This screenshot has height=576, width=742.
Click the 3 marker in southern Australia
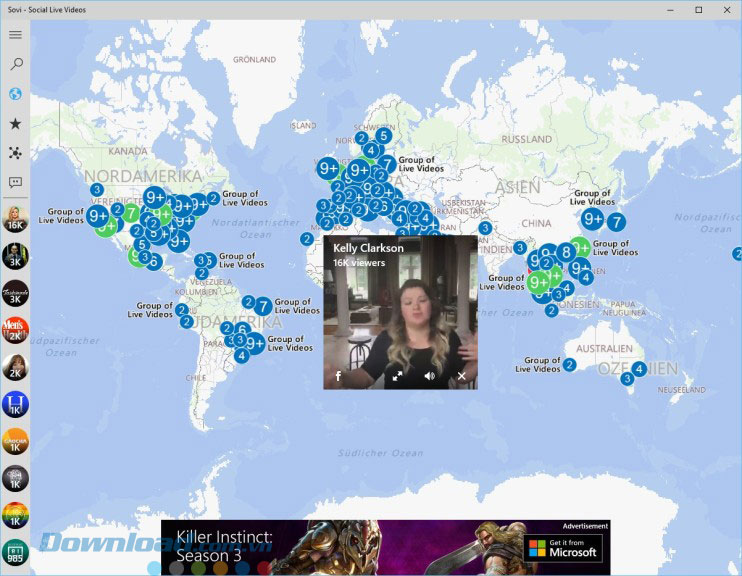(627, 379)
